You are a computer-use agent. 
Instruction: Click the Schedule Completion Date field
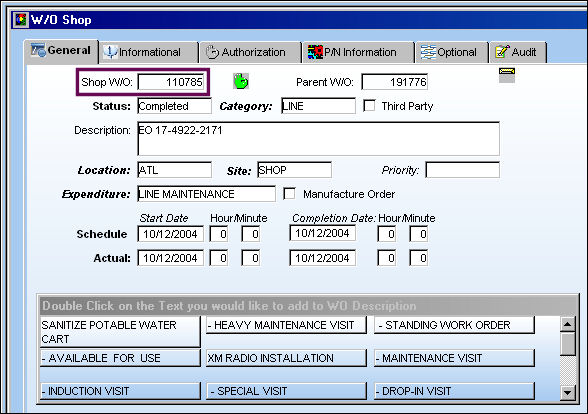[x=322, y=233]
